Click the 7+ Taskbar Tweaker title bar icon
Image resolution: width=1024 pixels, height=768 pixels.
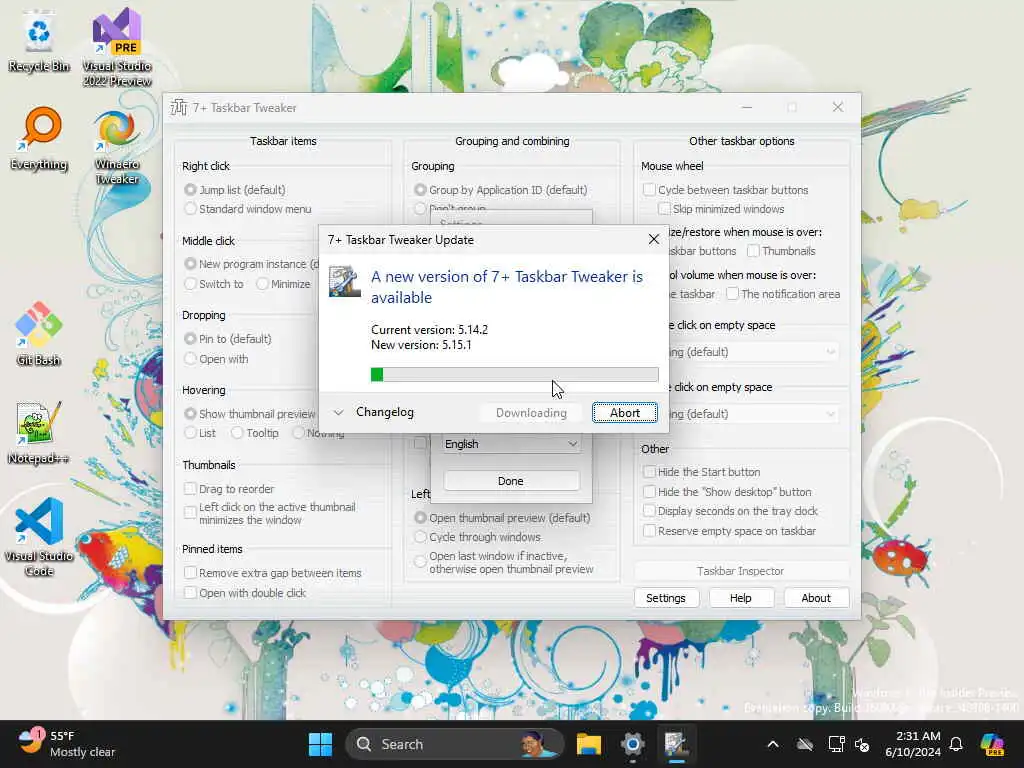click(178, 107)
